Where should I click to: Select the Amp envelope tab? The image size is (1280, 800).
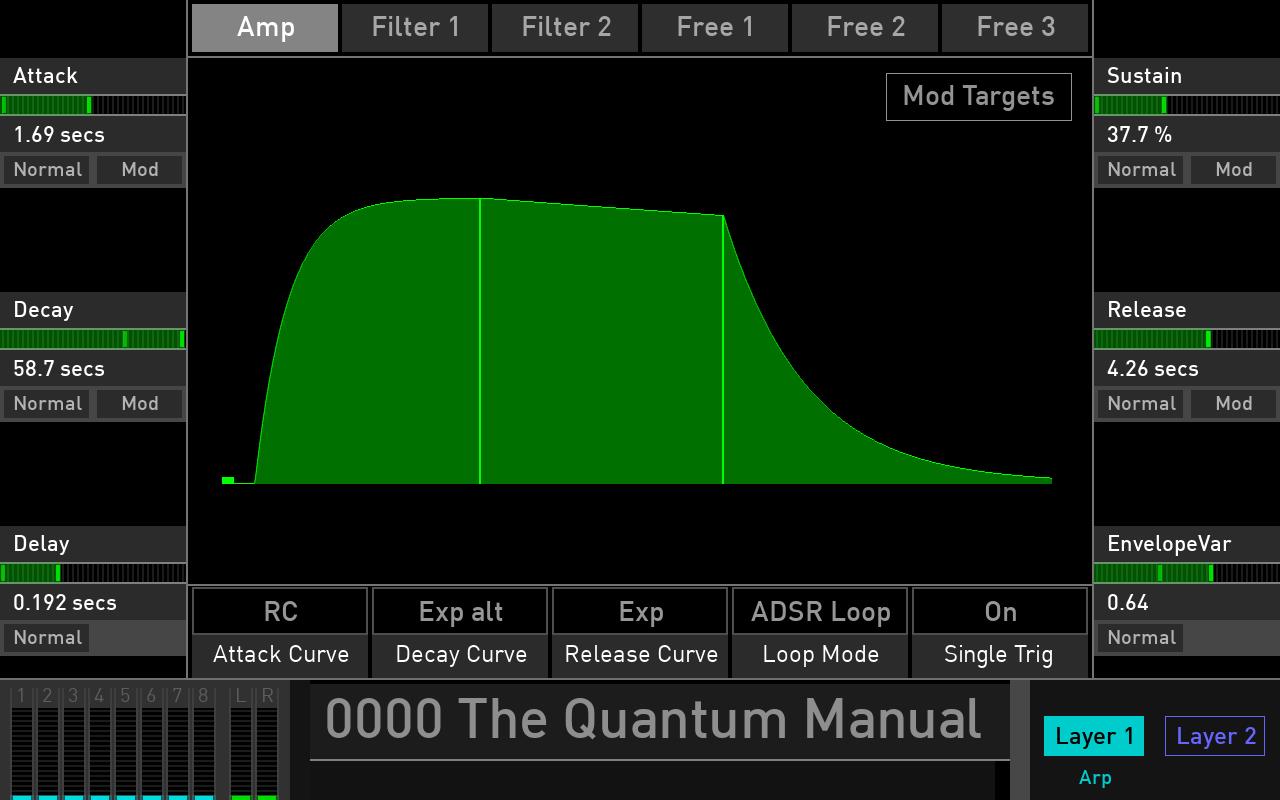tap(264, 27)
